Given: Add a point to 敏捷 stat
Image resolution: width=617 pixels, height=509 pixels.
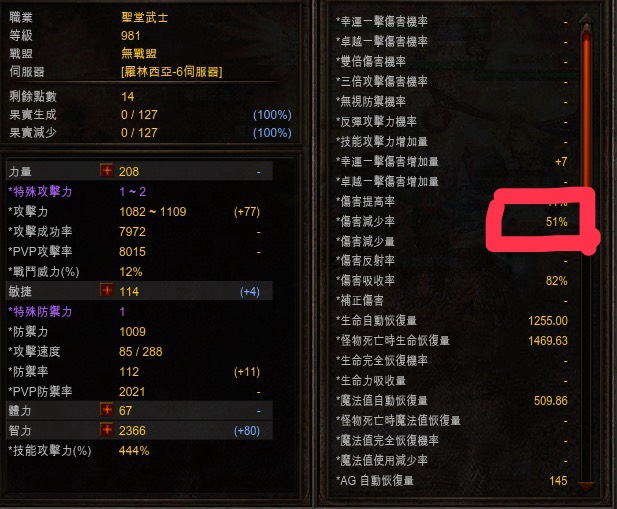Looking at the screenshot, I should click(106, 291).
